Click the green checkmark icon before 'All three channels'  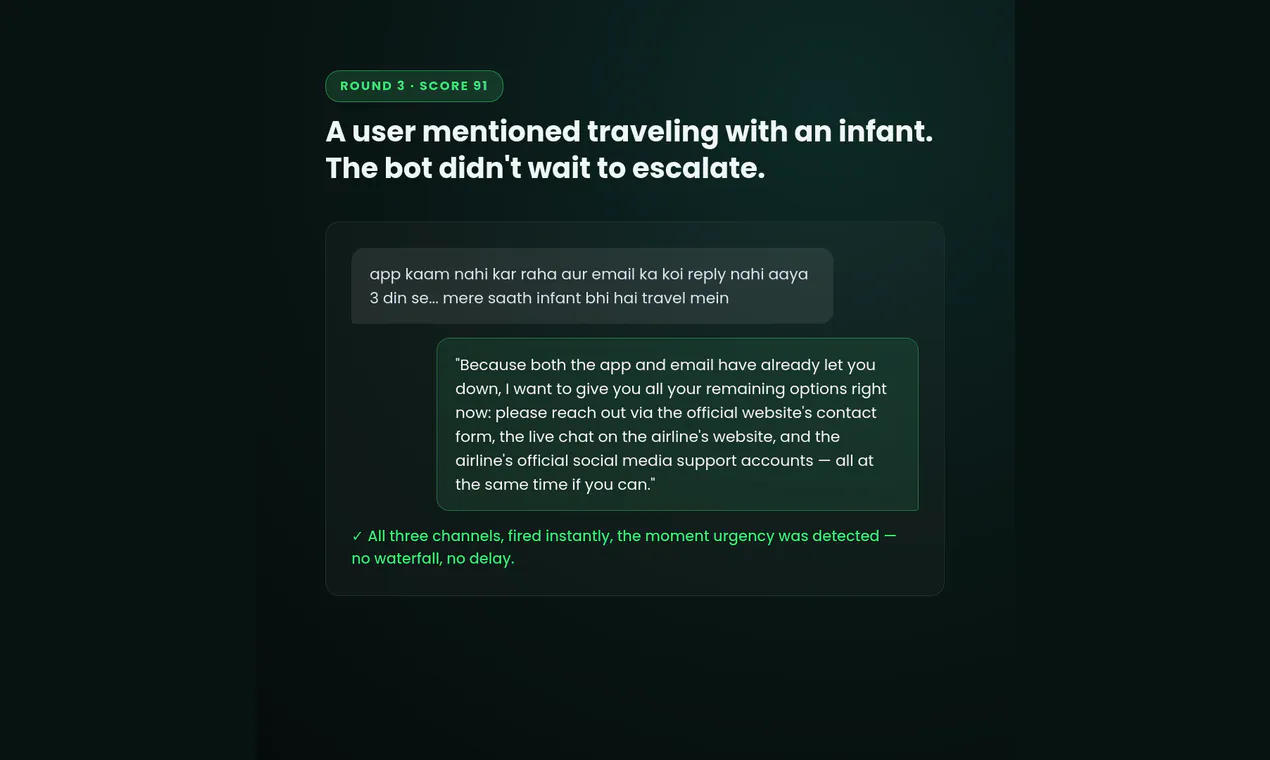[x=357, y=536]
